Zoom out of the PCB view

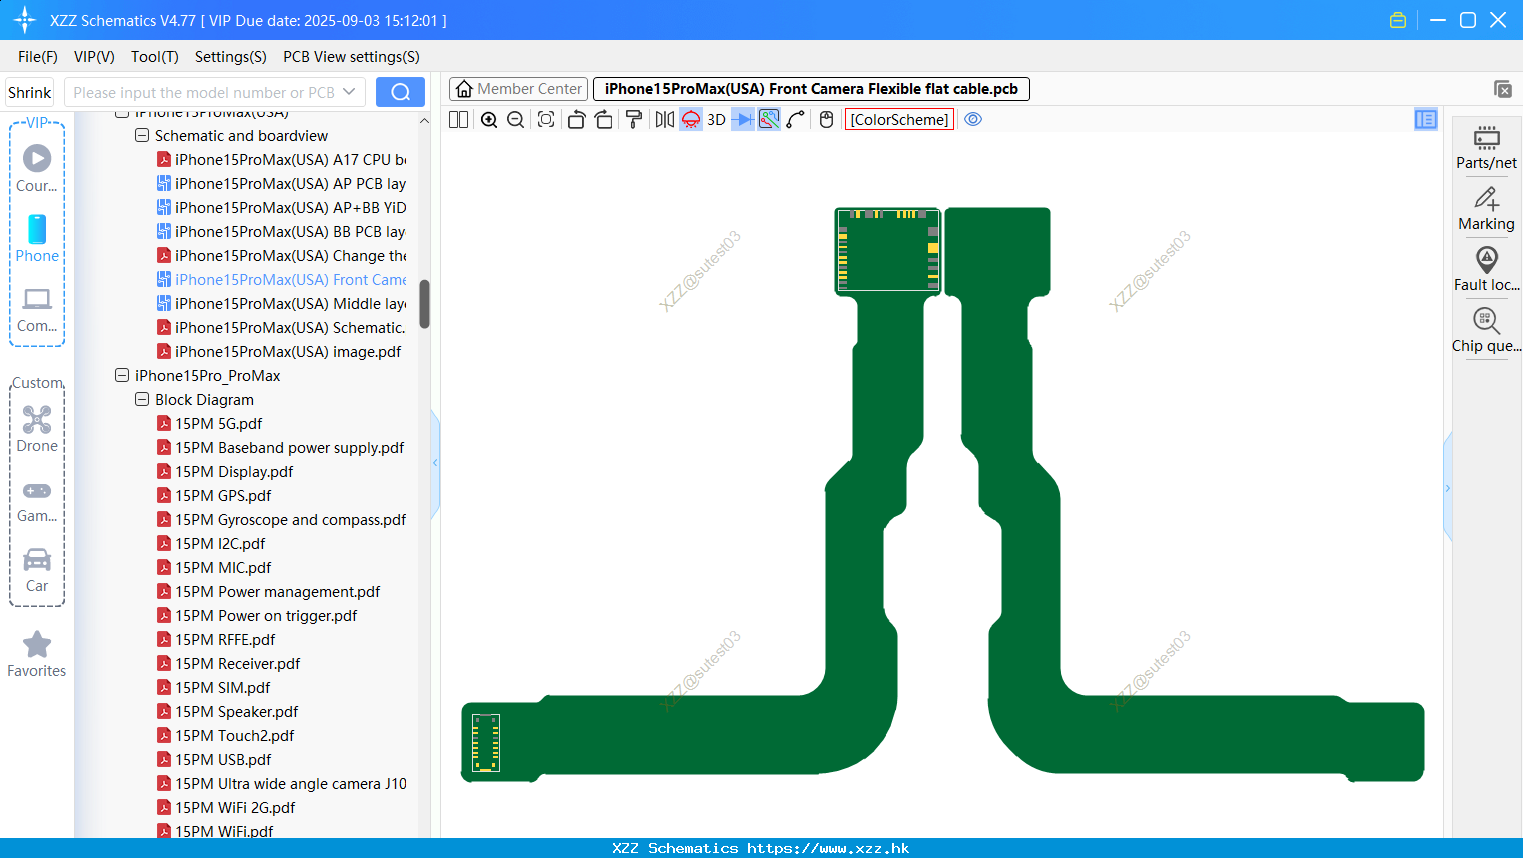[516, 120]
